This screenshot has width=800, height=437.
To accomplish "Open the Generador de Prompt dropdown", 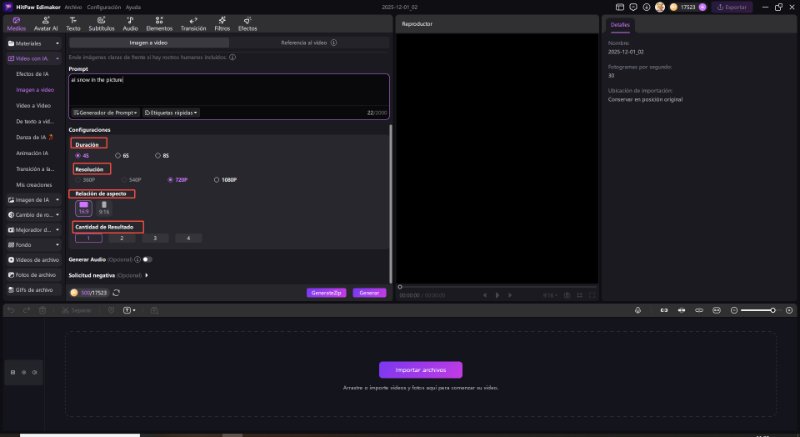I will pos(104,113).
